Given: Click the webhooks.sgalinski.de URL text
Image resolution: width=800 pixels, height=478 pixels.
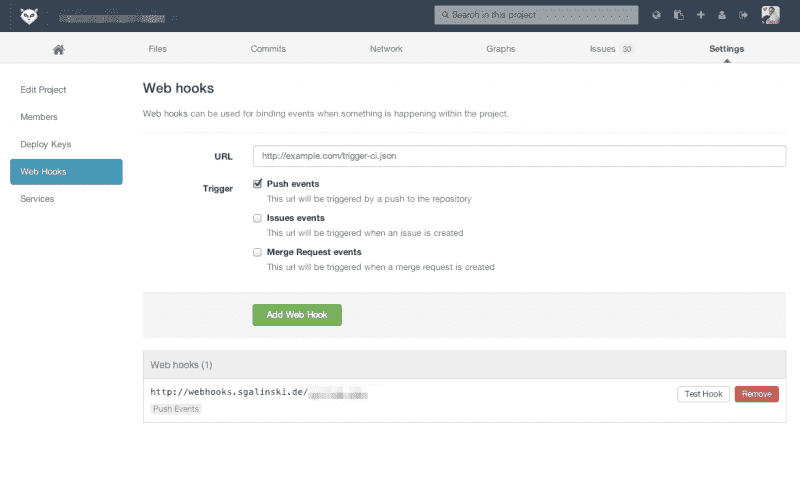Looking at the screenshot, I should (229, 392).
